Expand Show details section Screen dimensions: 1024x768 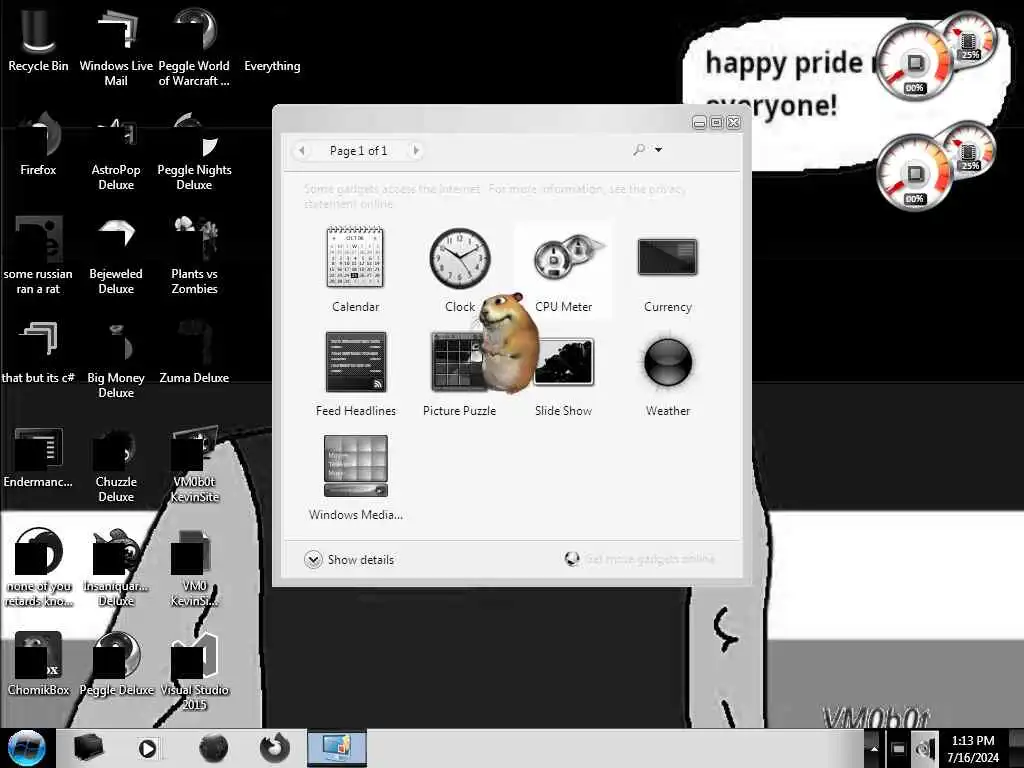349,560
